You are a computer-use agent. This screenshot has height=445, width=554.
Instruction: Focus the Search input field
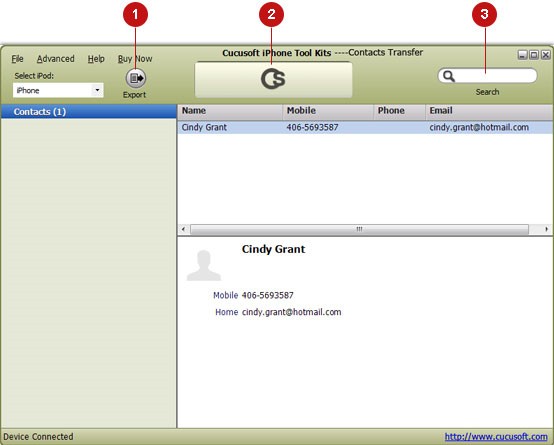pyautogui.click(x=495, y=76)
